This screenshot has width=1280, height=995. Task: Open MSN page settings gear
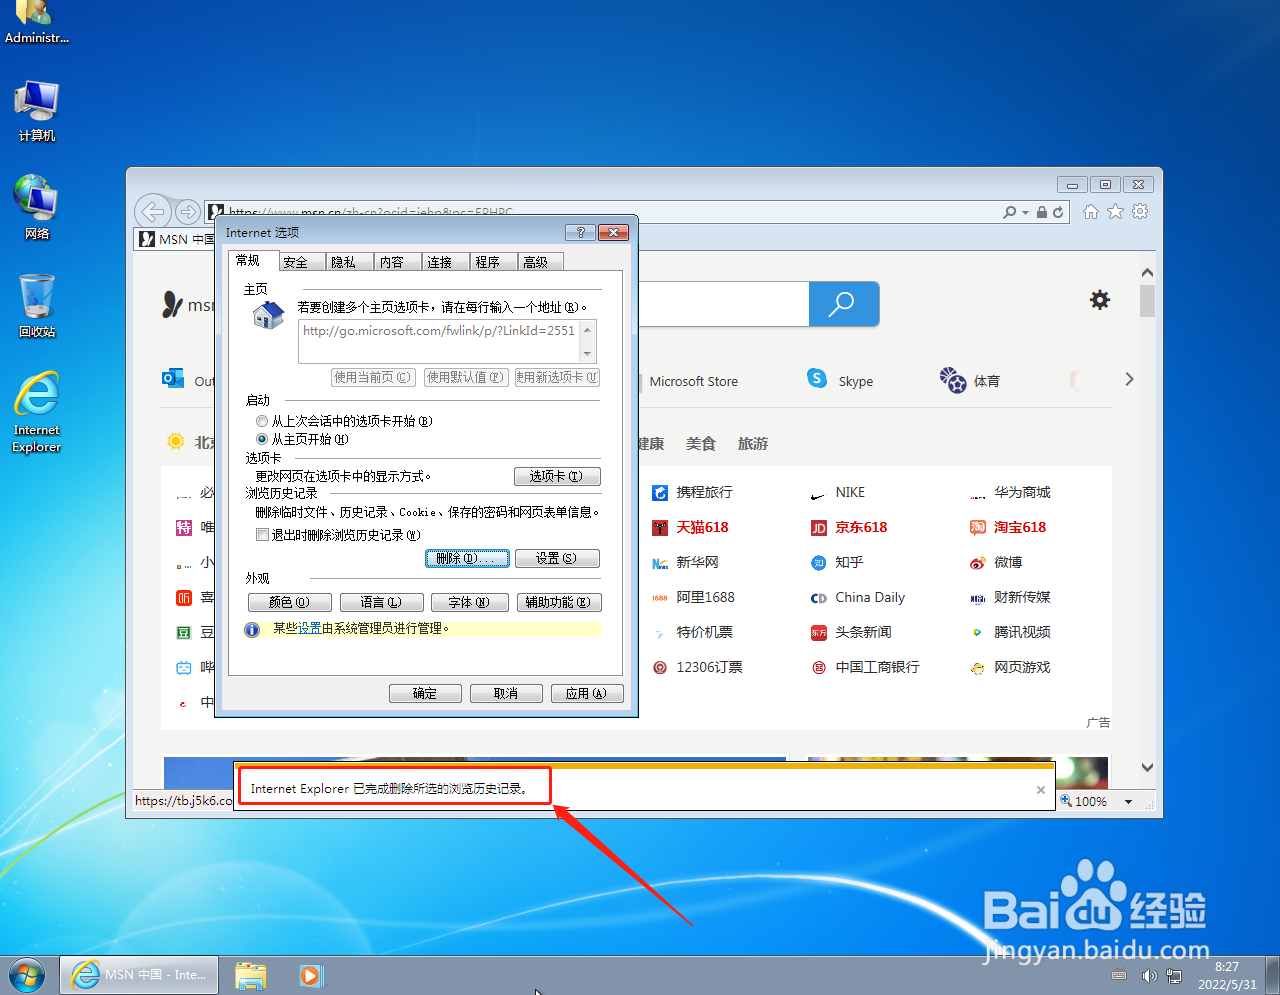click(x=1100, y=300)
